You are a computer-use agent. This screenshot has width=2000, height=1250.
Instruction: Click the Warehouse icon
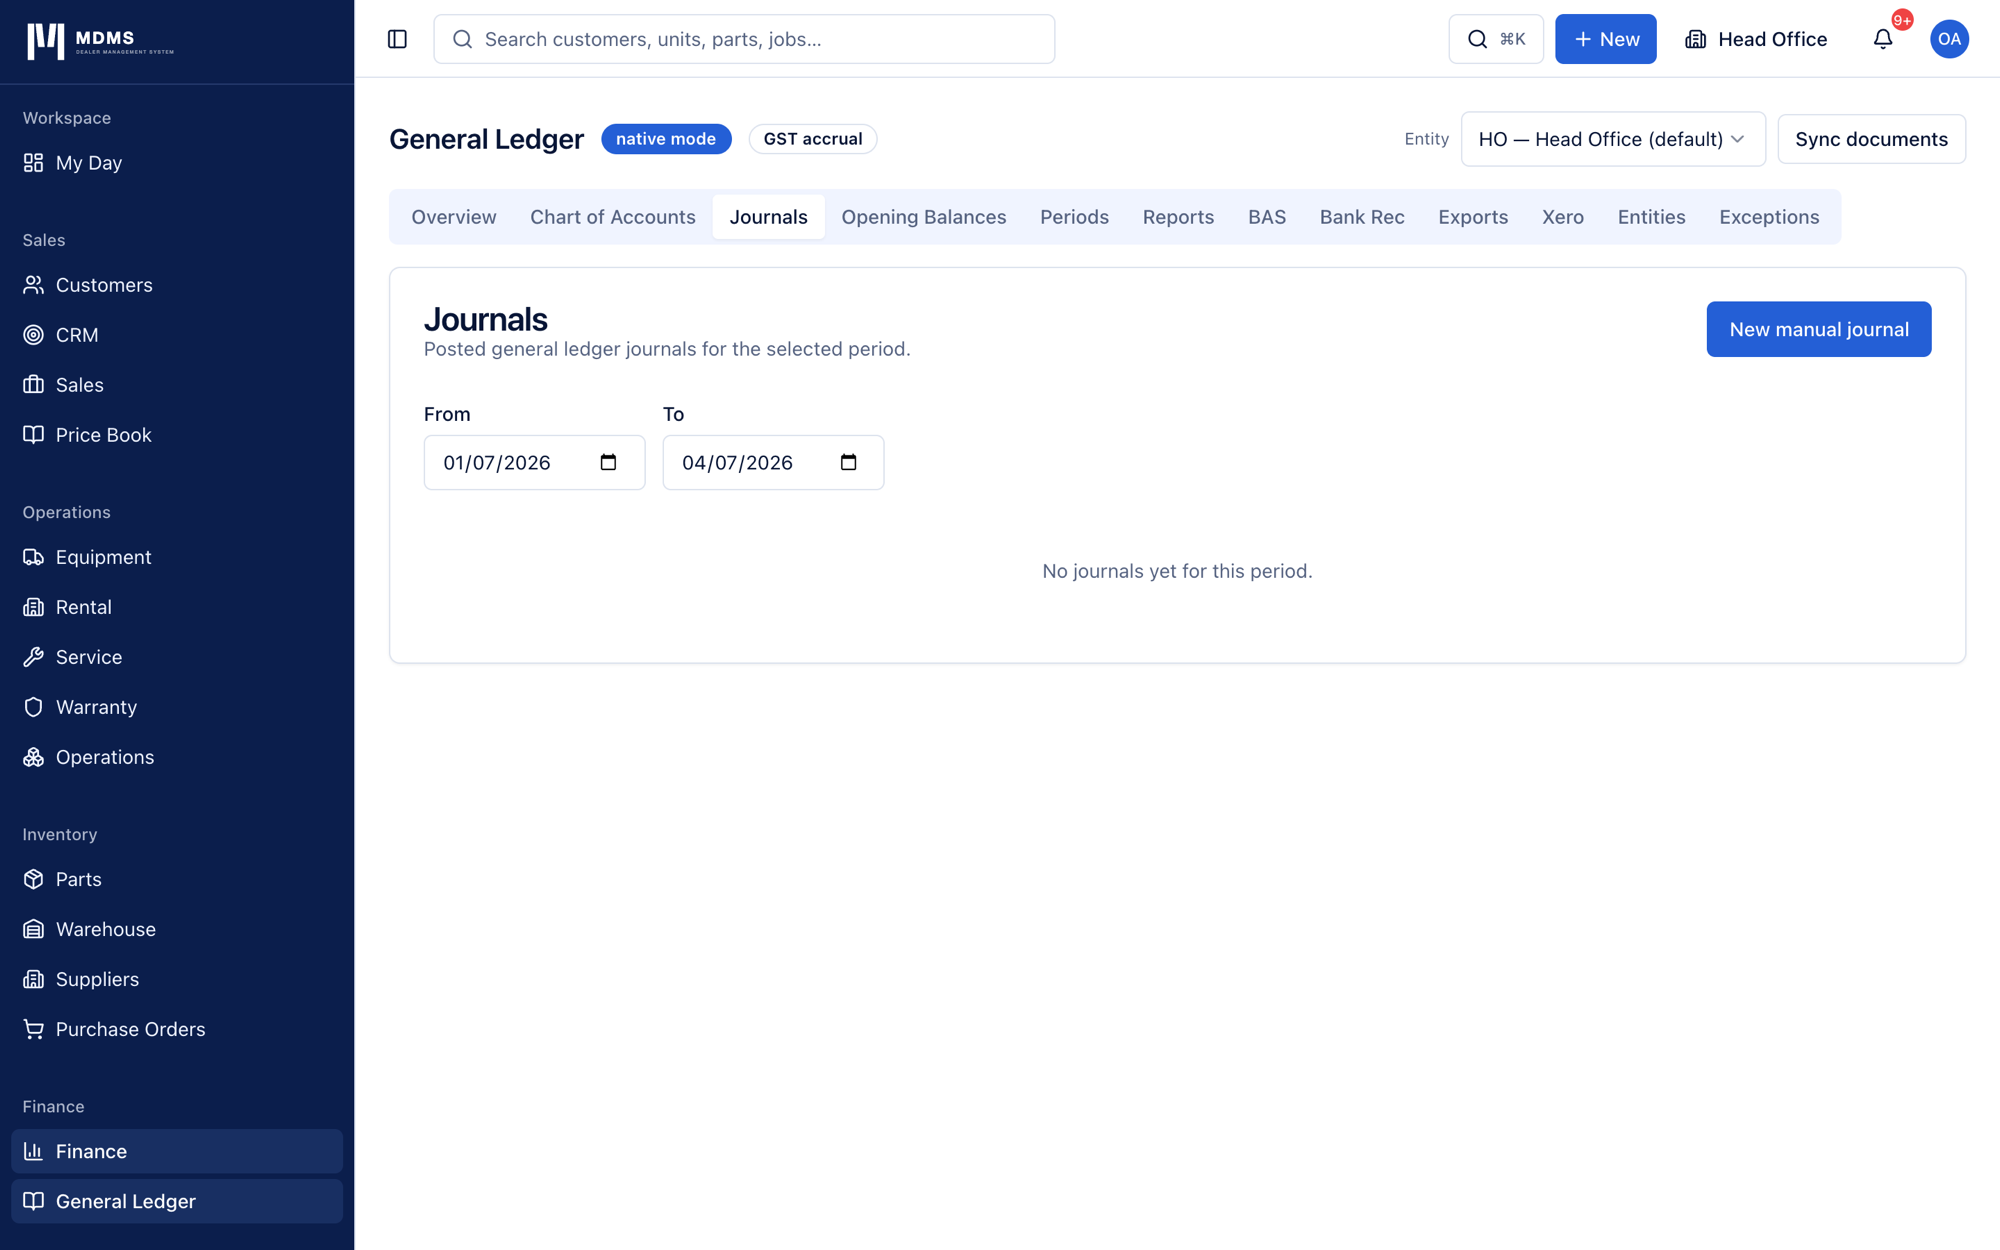pos(33,929)
